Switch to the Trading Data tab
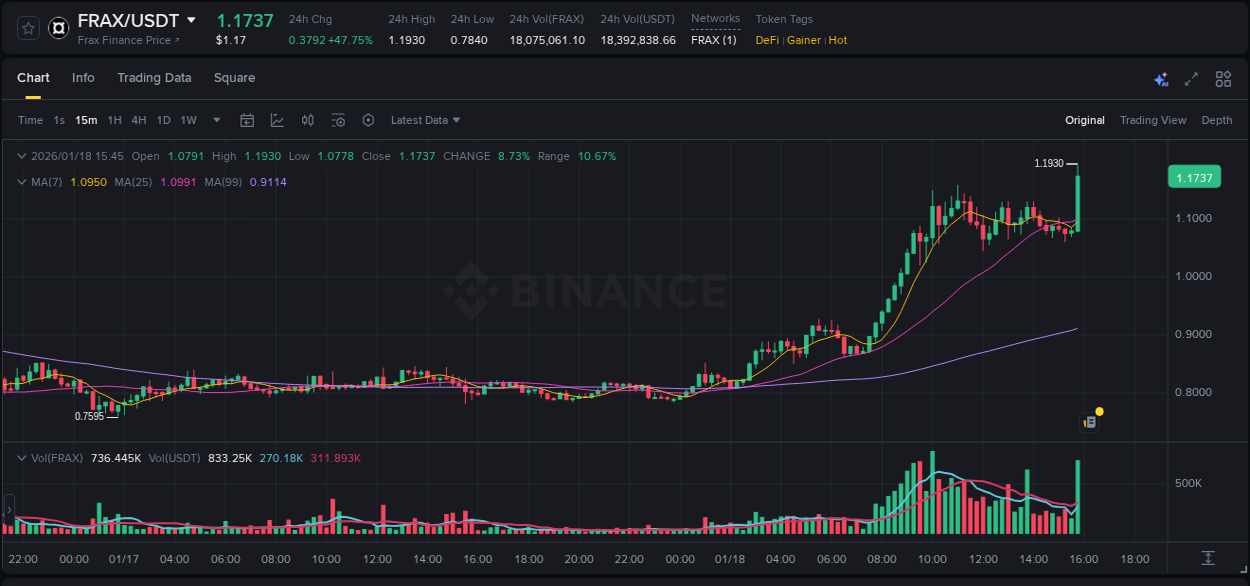Screen dimensions: 1250x586 point(154,78)
